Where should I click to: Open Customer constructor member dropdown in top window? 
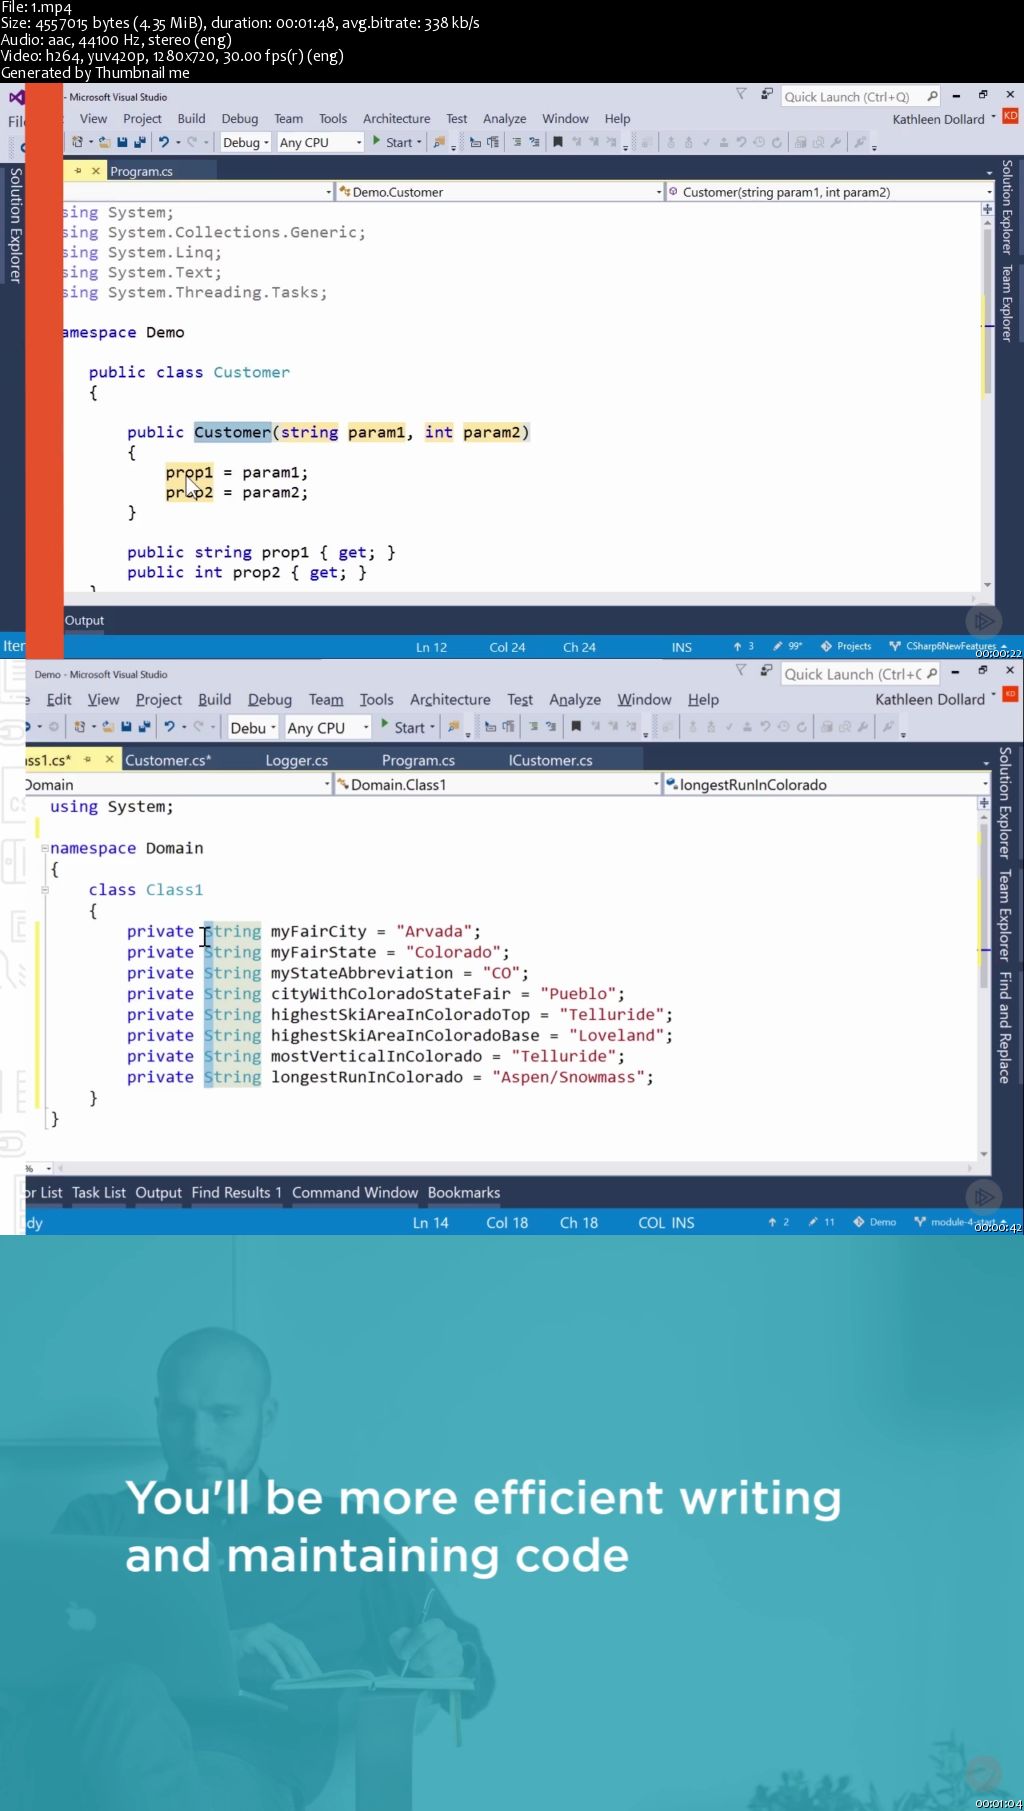pos(830,192)
